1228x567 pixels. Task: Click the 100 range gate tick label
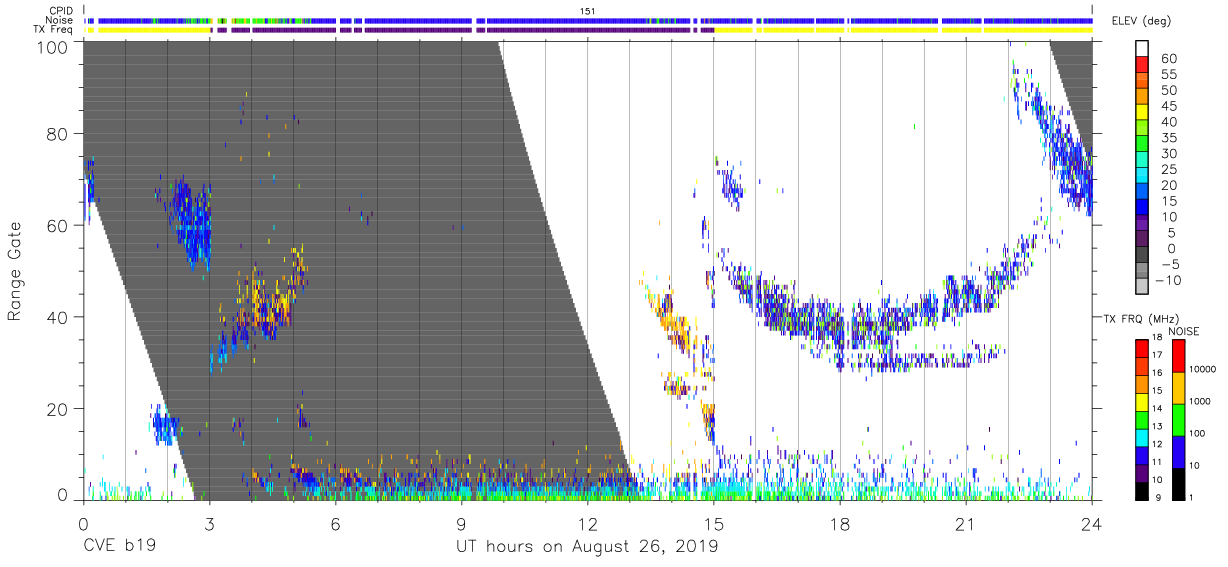click(x=51, y=46)
